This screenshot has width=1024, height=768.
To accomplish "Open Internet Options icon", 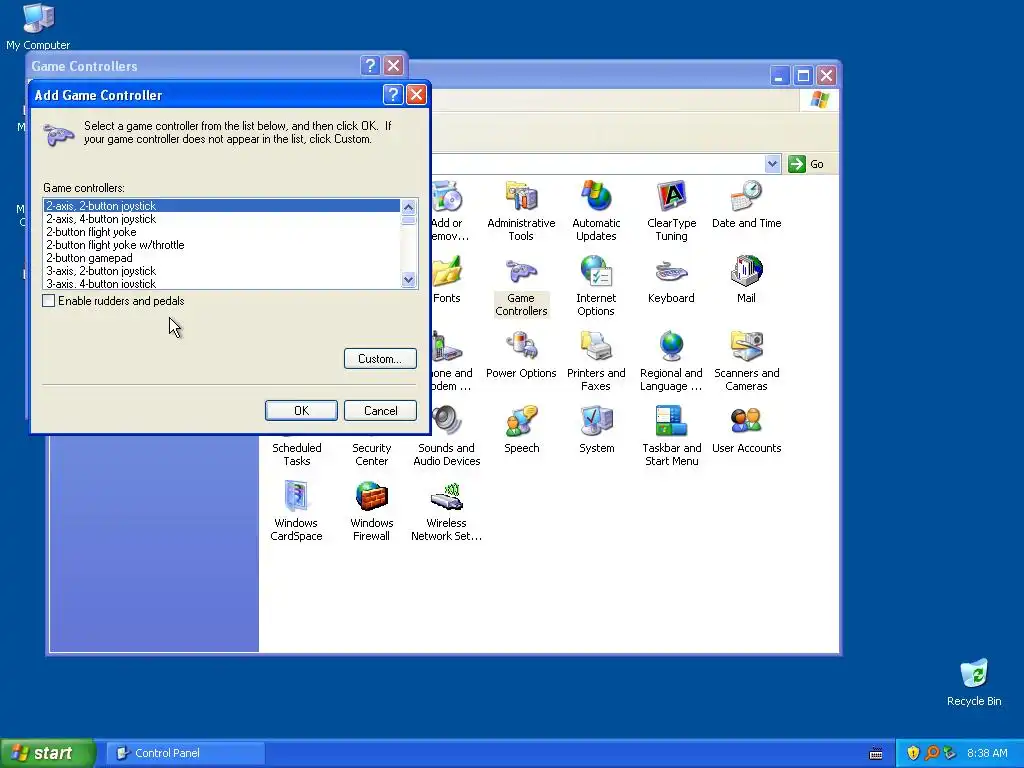I will 596,286.
